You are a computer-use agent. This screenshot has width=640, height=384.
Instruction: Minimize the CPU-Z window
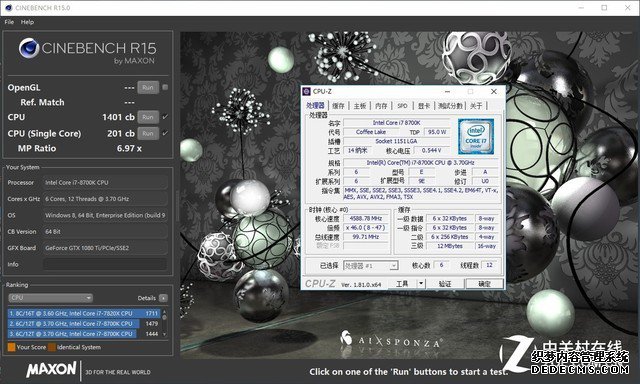447,91
